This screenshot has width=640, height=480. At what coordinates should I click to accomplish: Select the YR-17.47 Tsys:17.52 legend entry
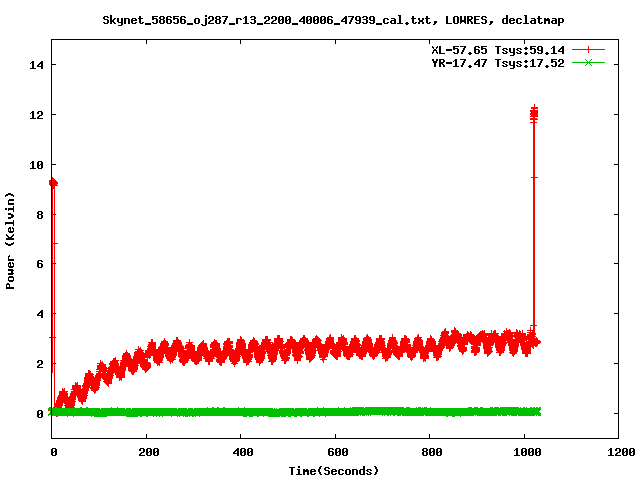pyautogui.click(x=498, y=63)
